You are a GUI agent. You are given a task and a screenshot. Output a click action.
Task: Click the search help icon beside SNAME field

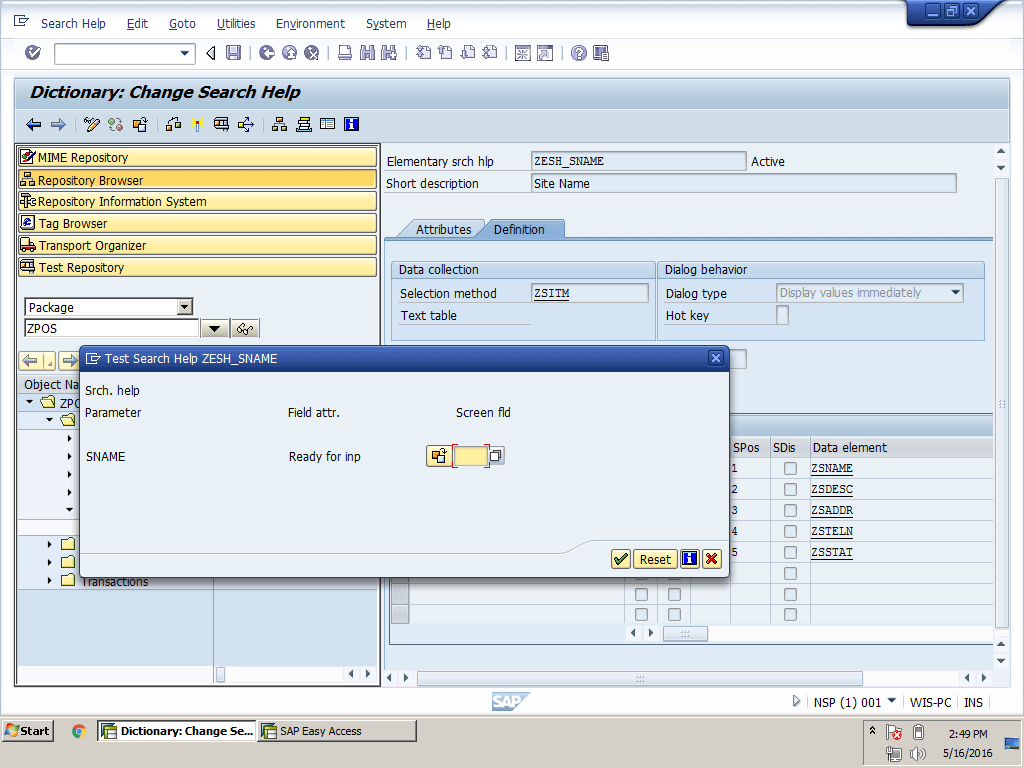[438, 456]
